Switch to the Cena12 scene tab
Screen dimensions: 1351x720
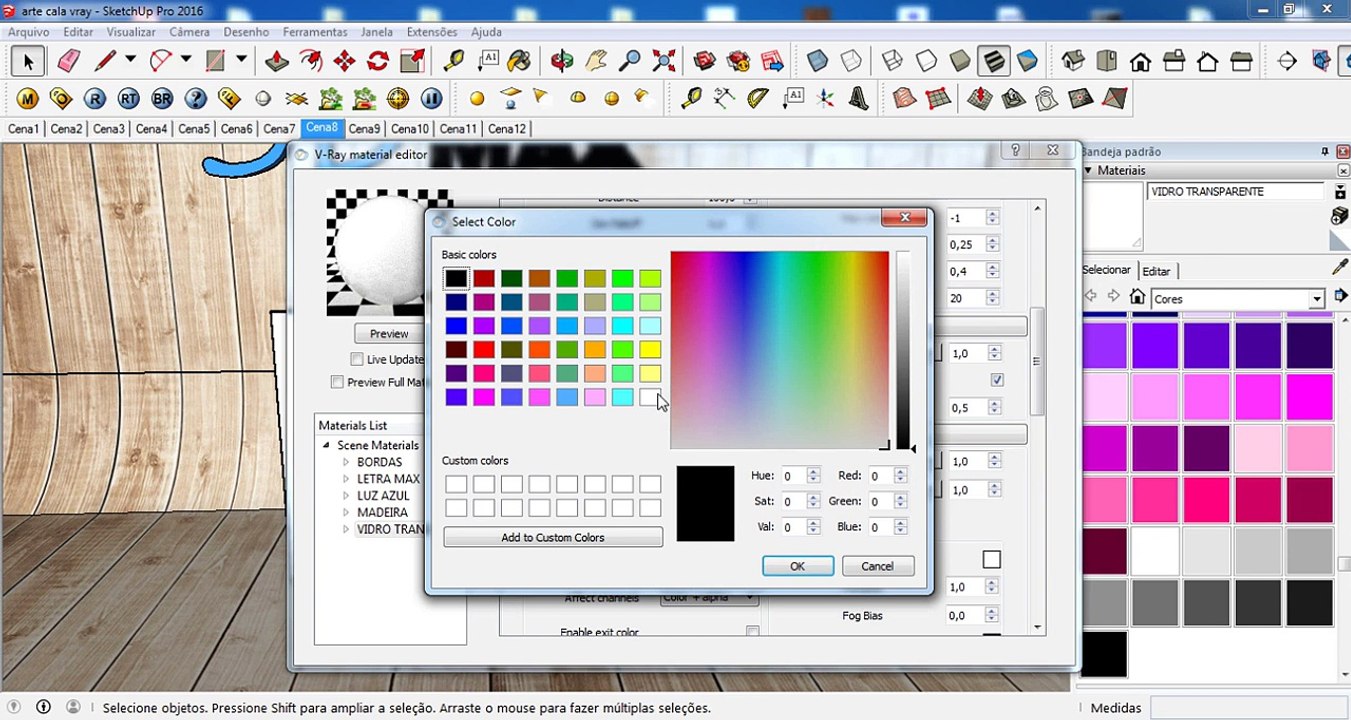coord(507,129)
